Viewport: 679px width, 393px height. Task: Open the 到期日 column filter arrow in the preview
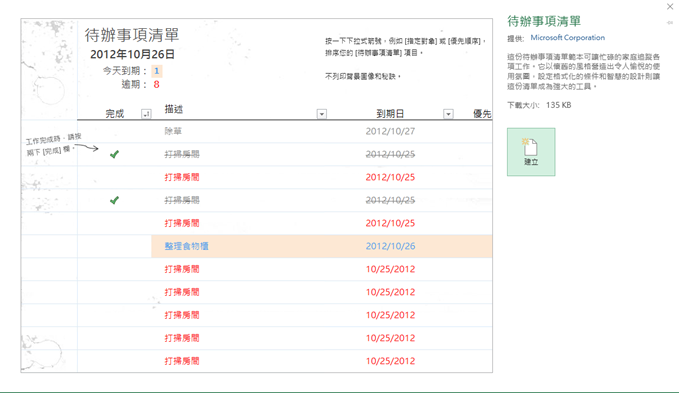point(448,114)
